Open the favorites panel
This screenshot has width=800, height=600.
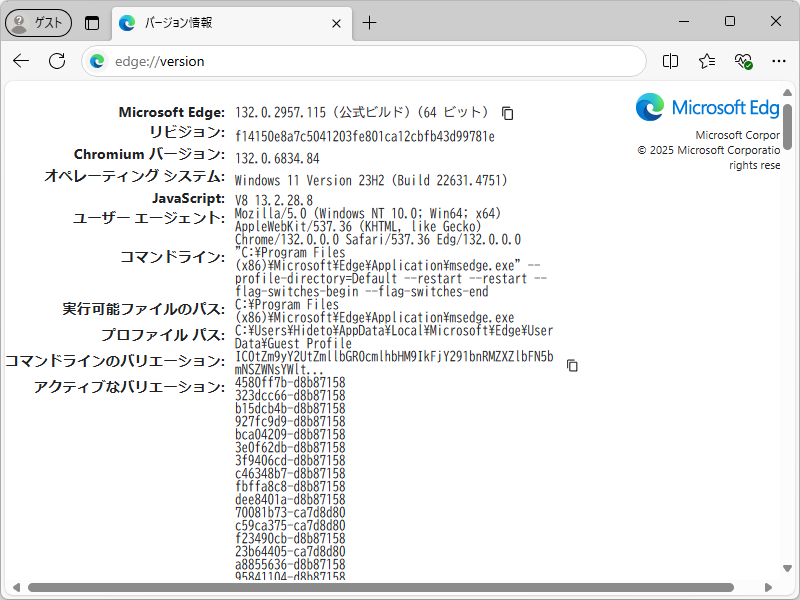706,61
